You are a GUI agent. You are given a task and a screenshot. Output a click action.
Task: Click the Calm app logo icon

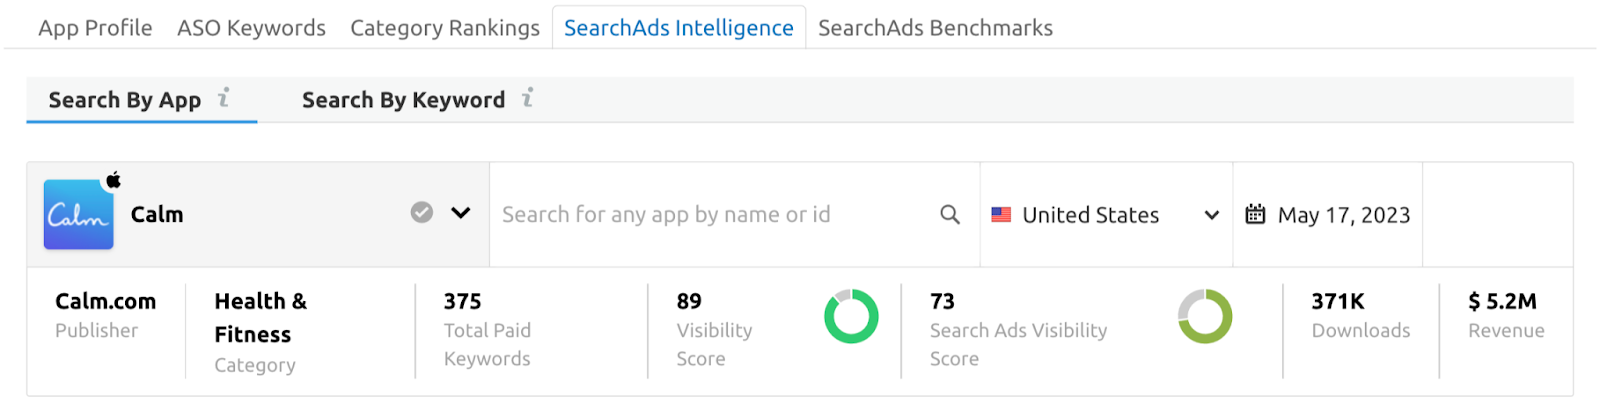pos(78,214)
